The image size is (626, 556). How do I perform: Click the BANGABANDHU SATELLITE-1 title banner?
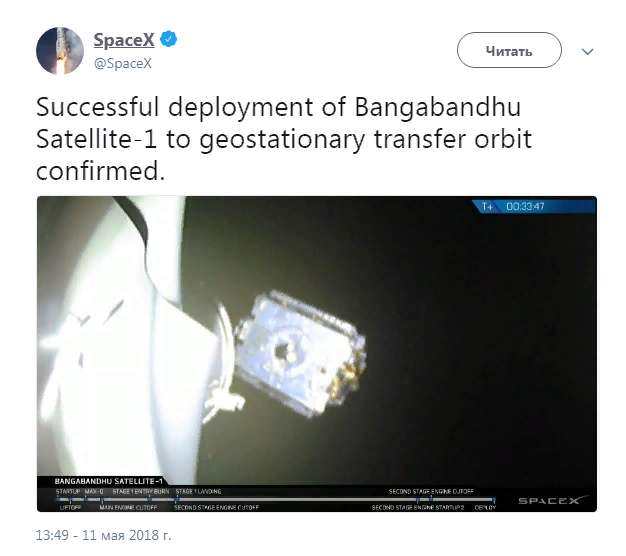pyautogui.click(x=109, y=481)
